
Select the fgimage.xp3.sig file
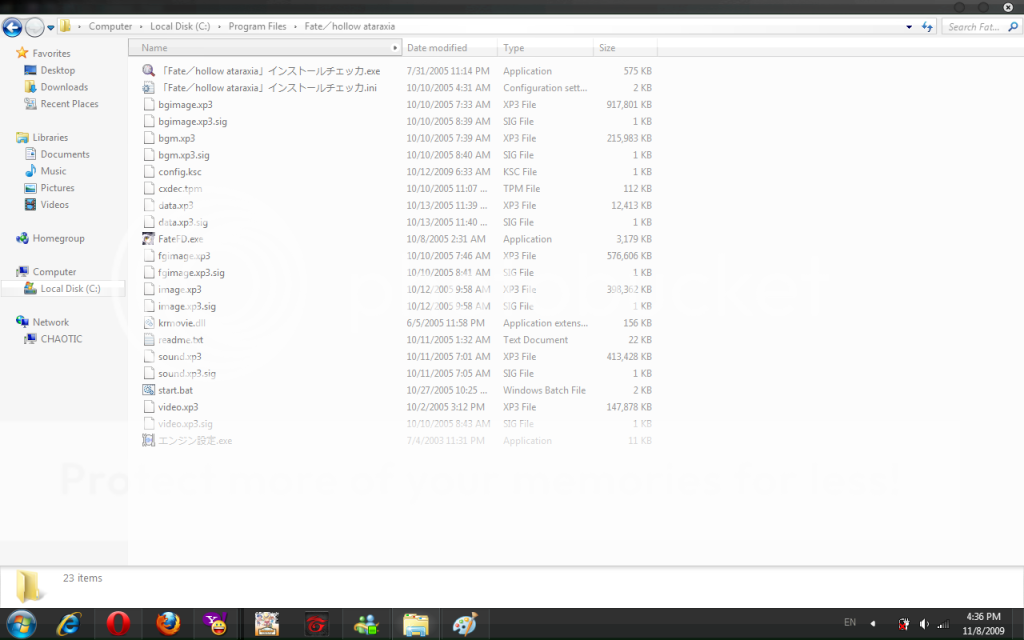pos(191,273)
